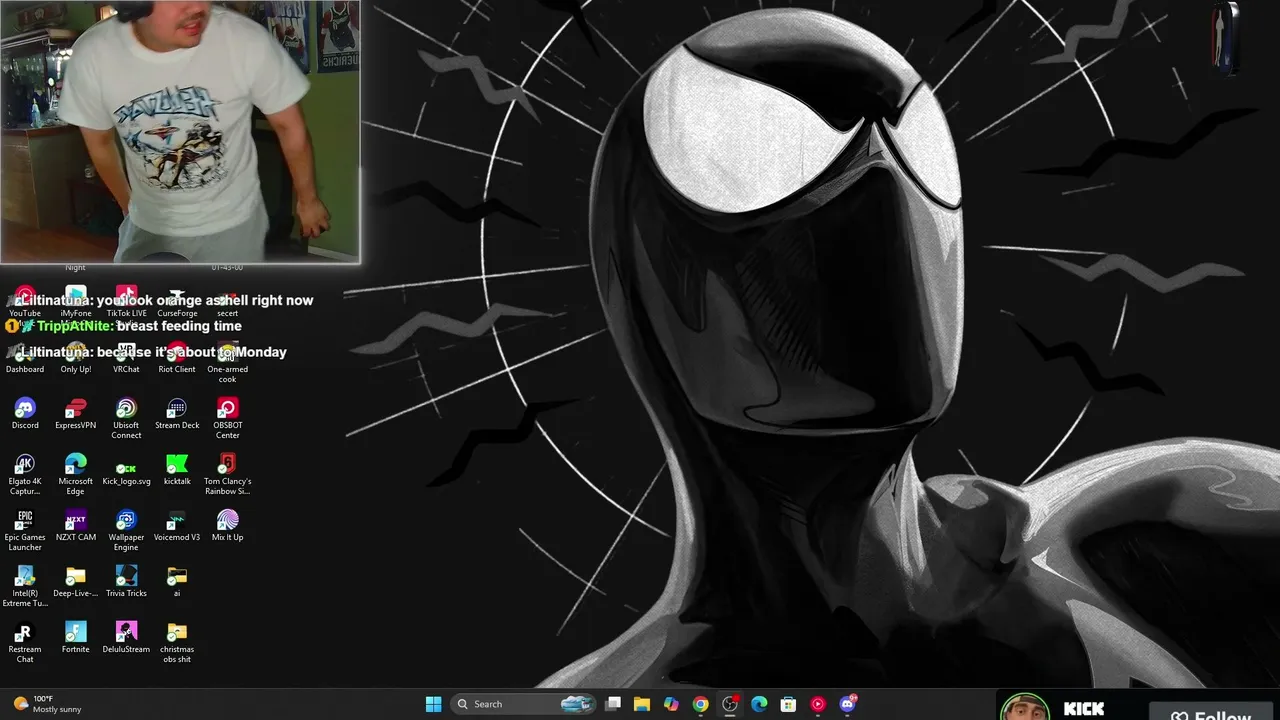Select the Discord desktop icon
The width and height of the screenshot is (1280, 720).
(25, 413)
